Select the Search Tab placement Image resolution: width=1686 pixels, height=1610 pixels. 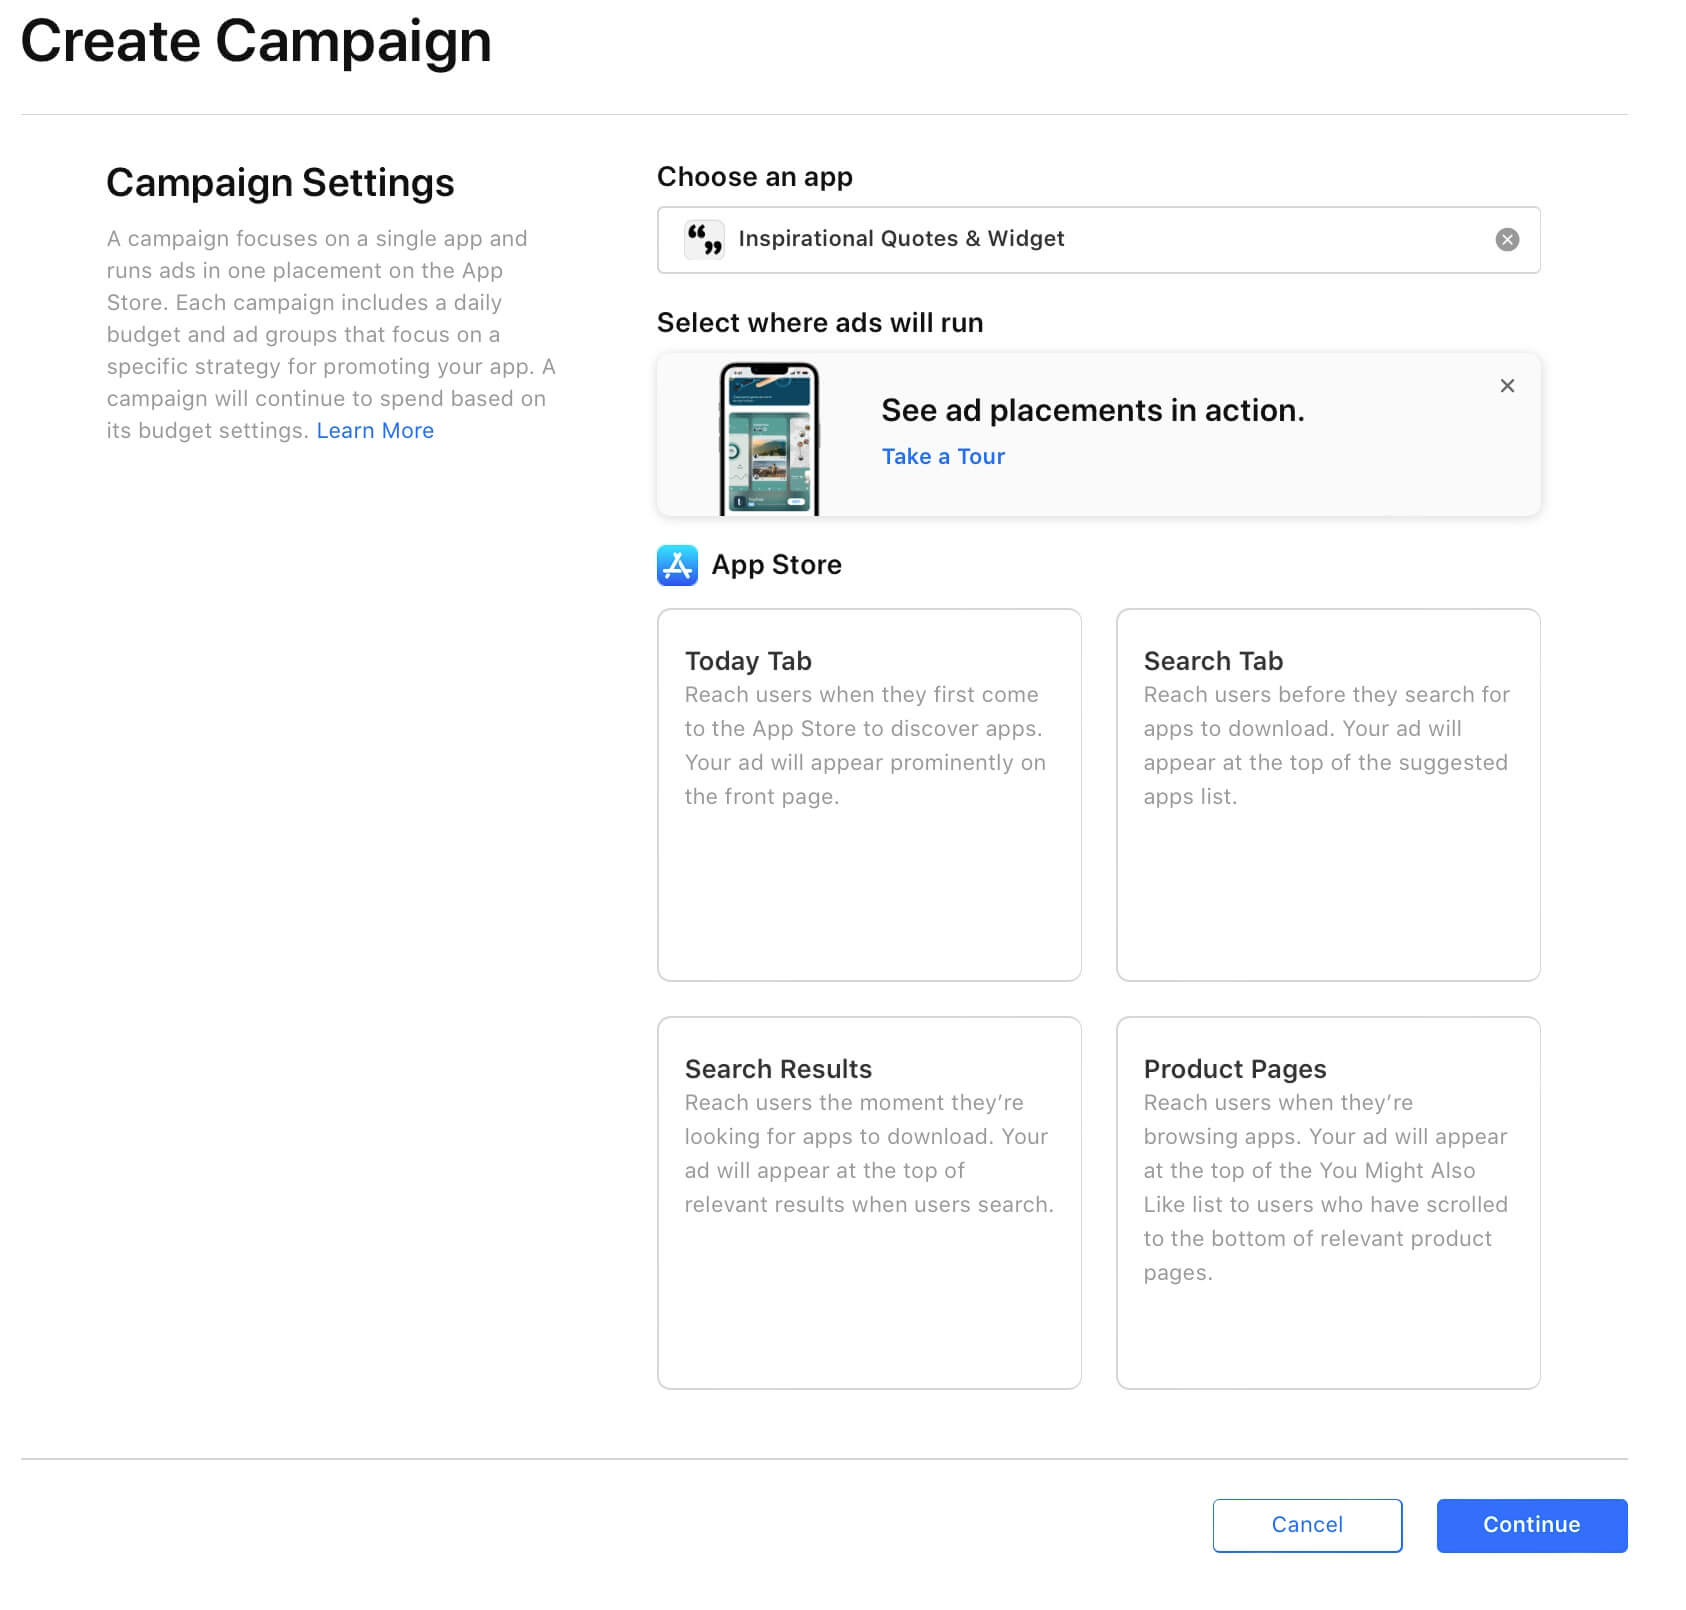1327,793
